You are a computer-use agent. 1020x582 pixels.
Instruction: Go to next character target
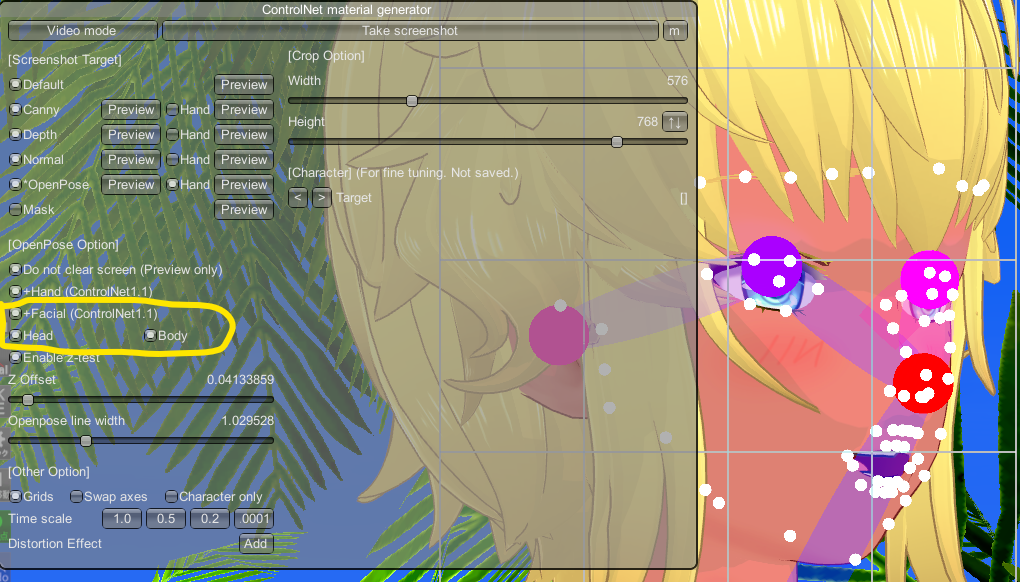(322, 198)
